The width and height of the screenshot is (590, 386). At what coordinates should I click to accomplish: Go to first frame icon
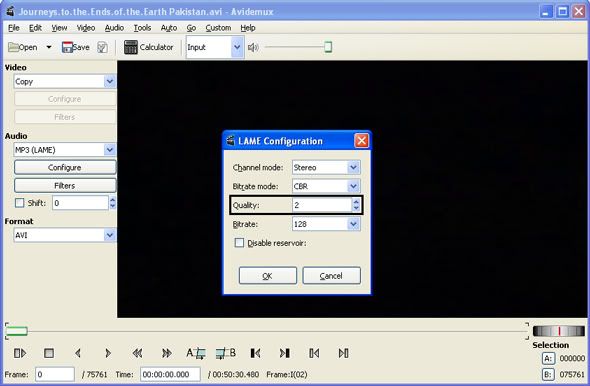pyautogui.click(x=314, y=353)
